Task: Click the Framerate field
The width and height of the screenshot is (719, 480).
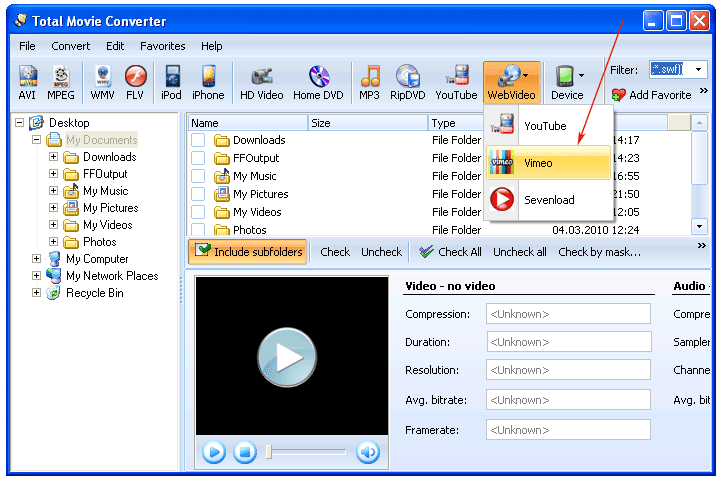Action: click(569, 430)
